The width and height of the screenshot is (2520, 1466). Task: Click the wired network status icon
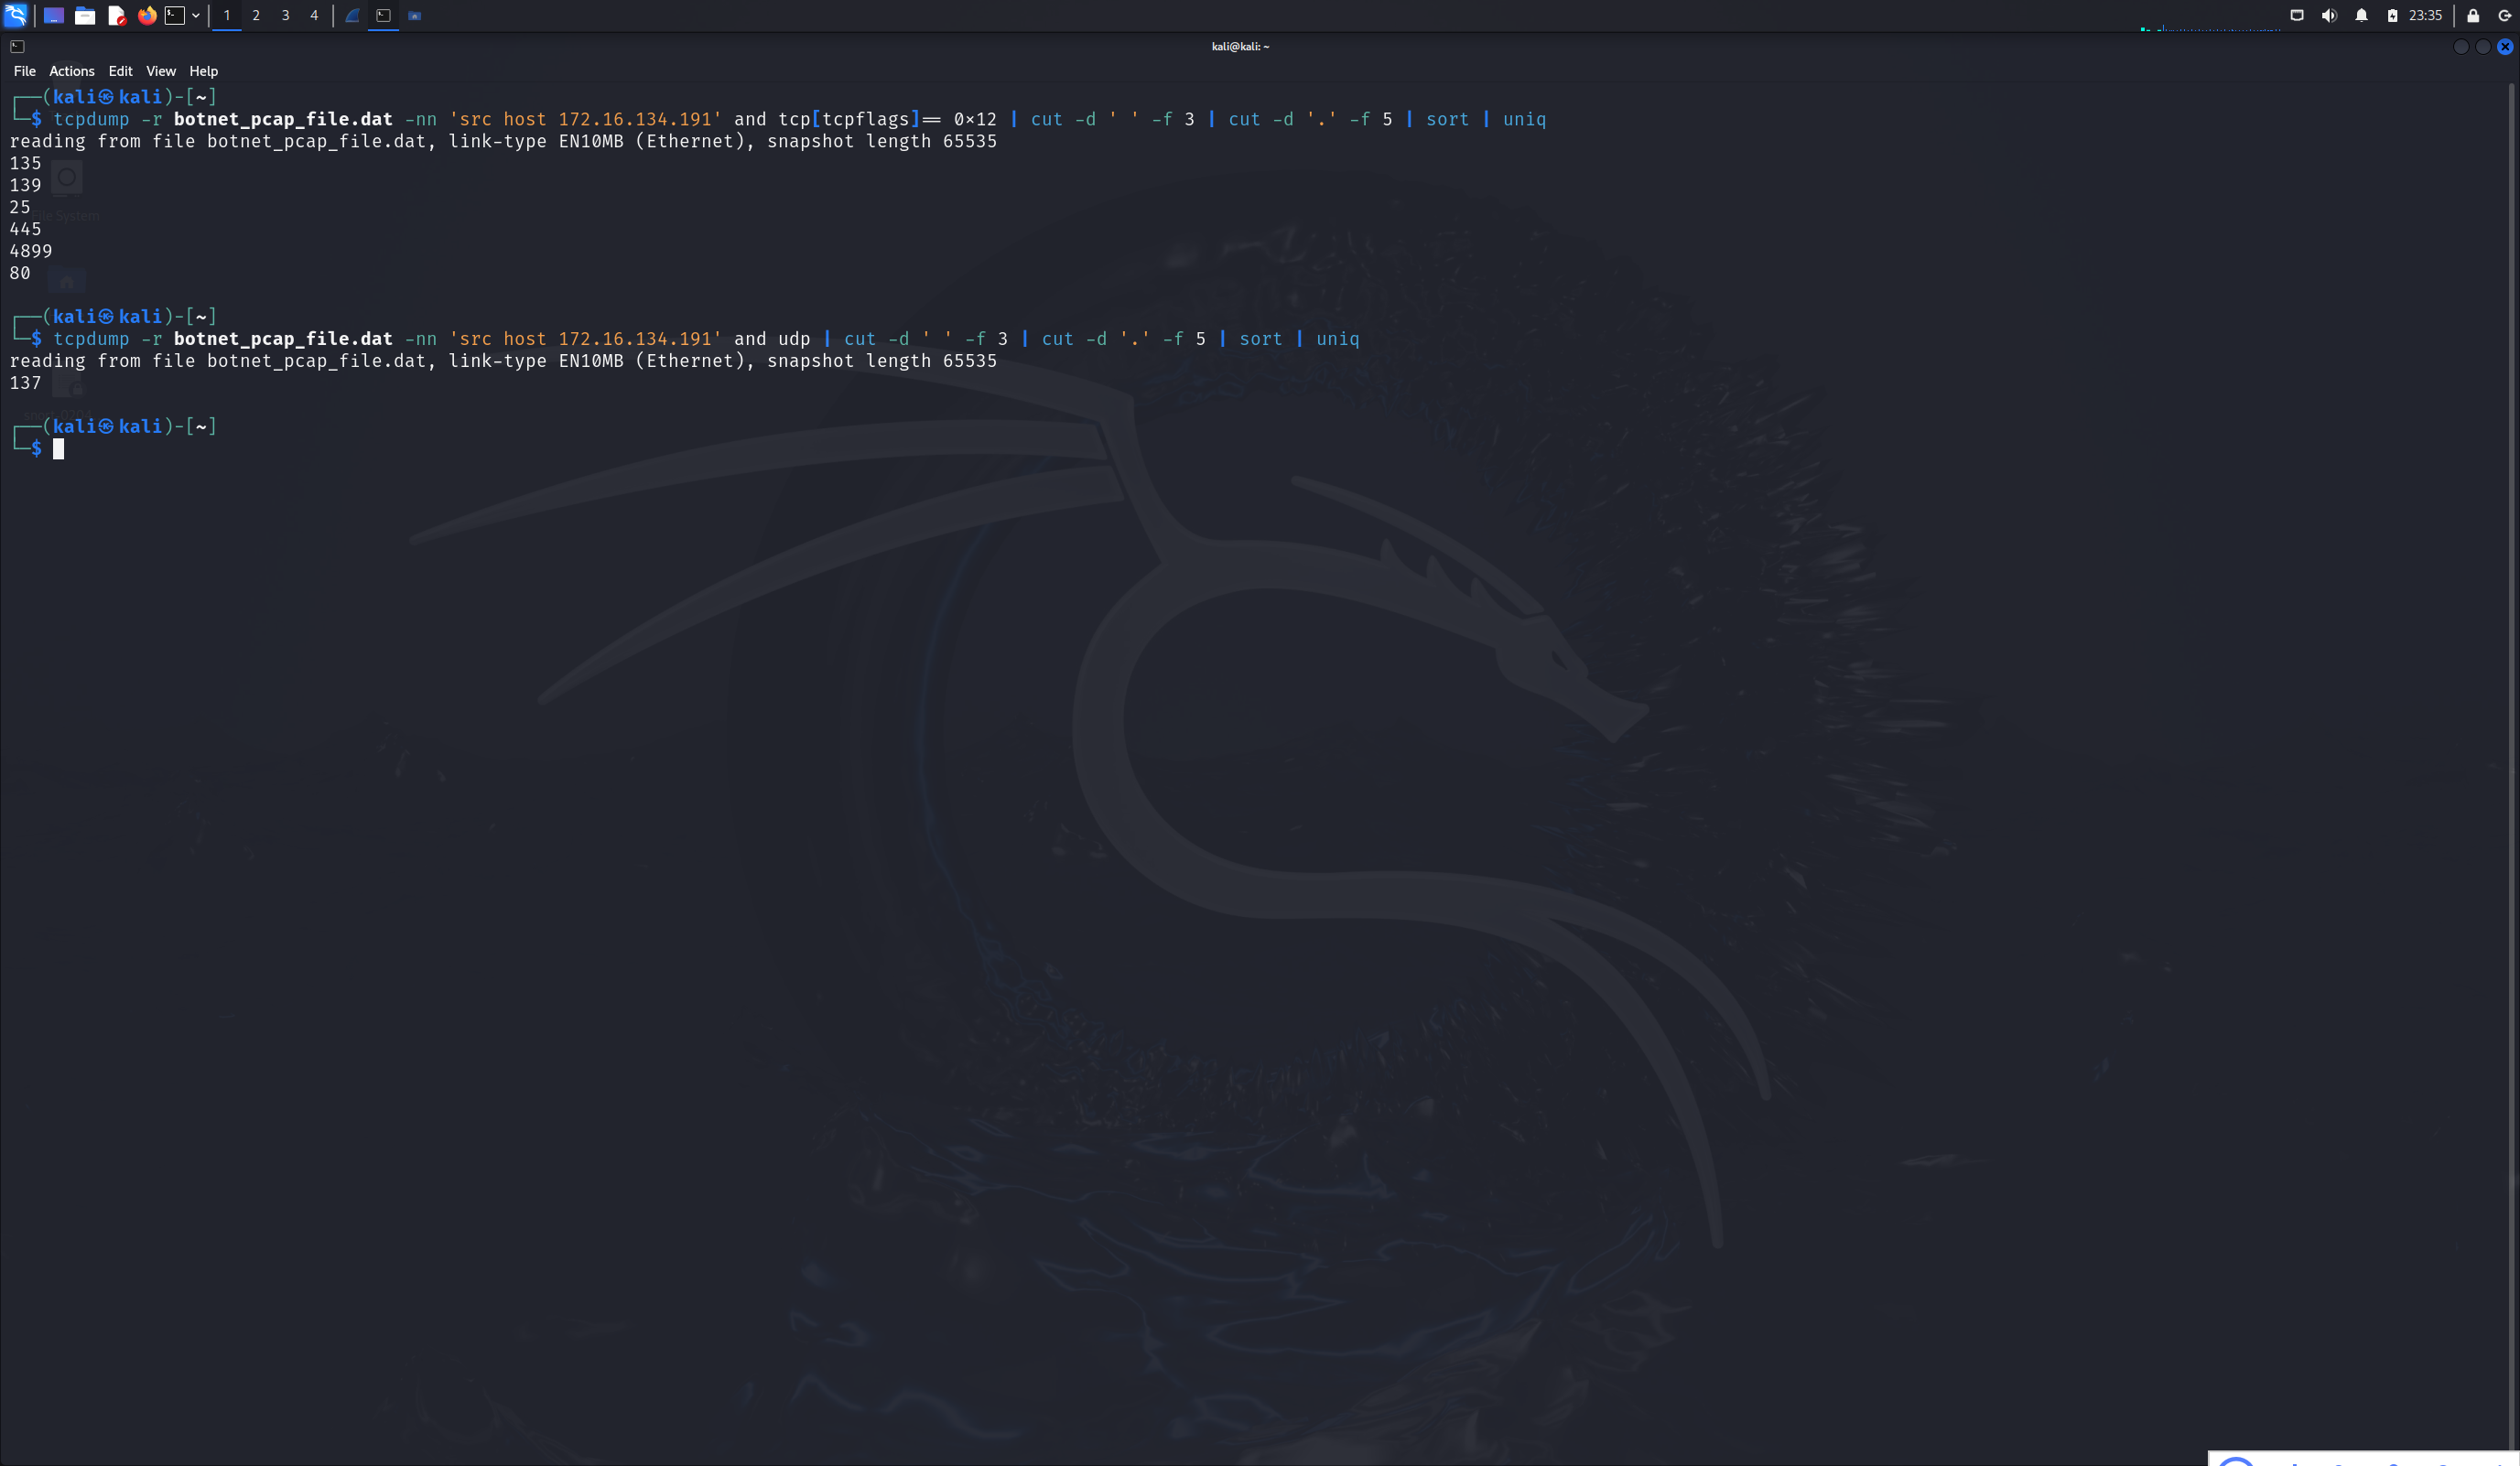click(x=2297, y=15)
